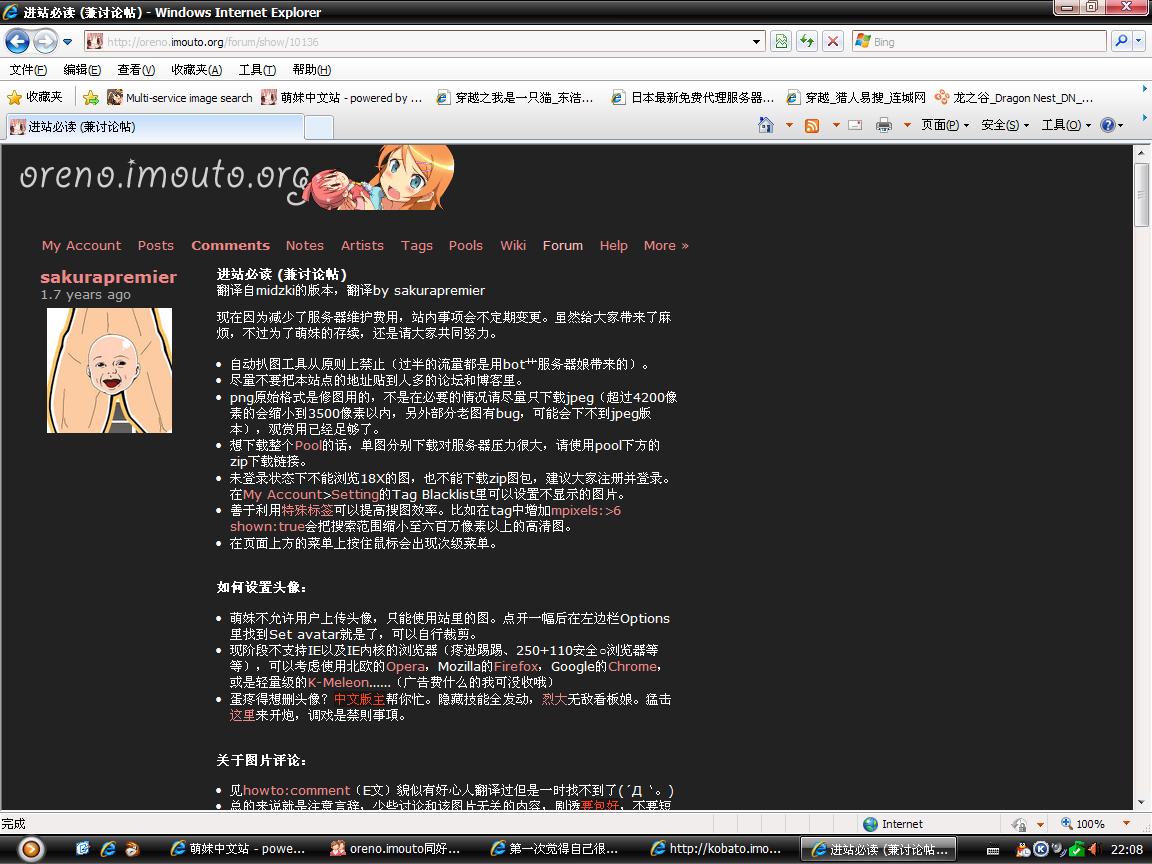Open the 收藏夹(A) menu

point(196,70)
